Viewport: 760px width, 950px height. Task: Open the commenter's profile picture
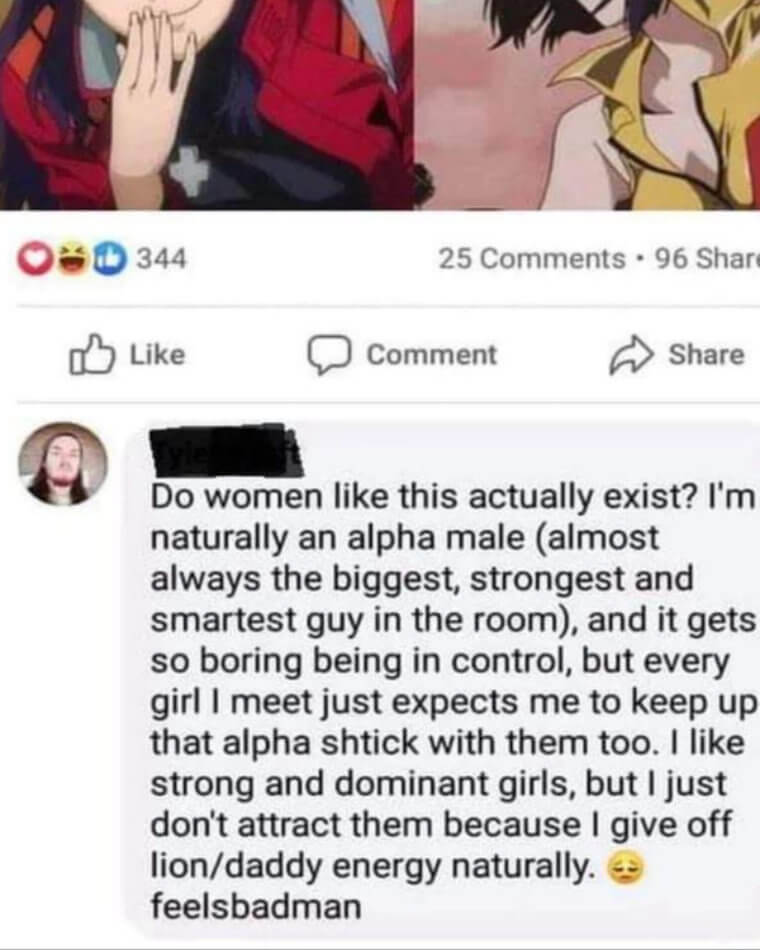(63, 465)
